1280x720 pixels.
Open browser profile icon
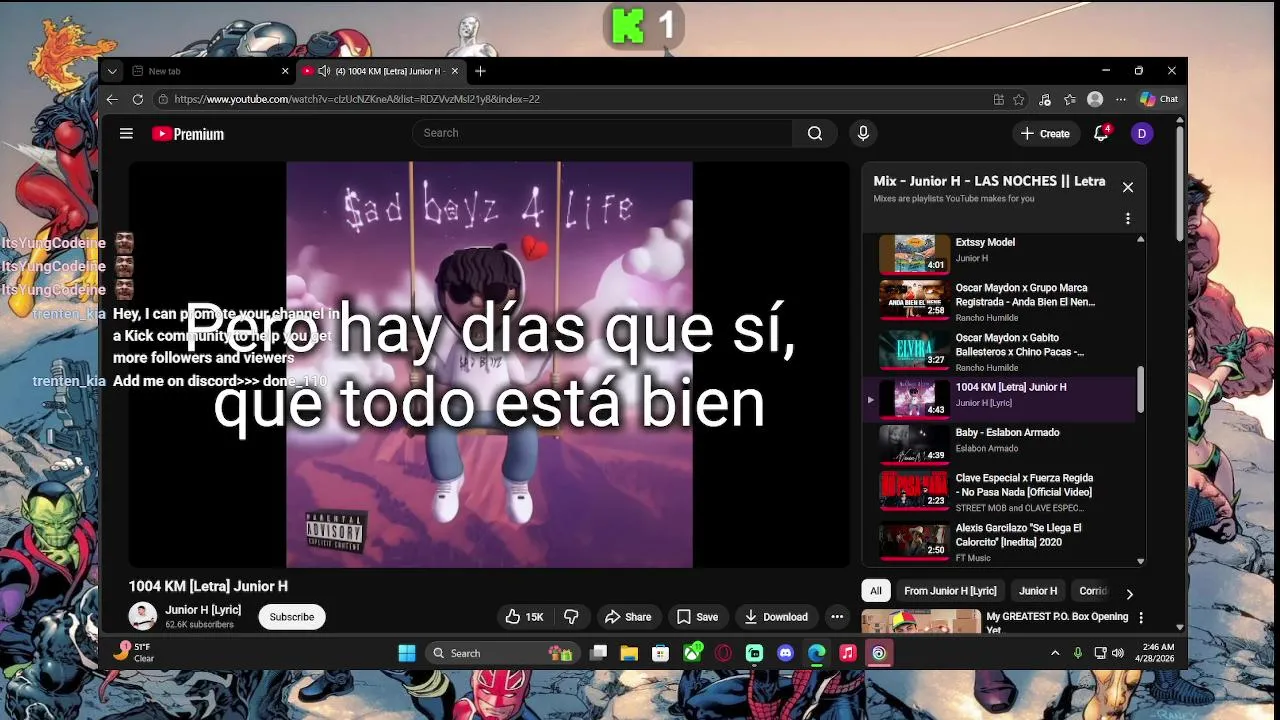pyautogui.click(x=1095, y=99)
